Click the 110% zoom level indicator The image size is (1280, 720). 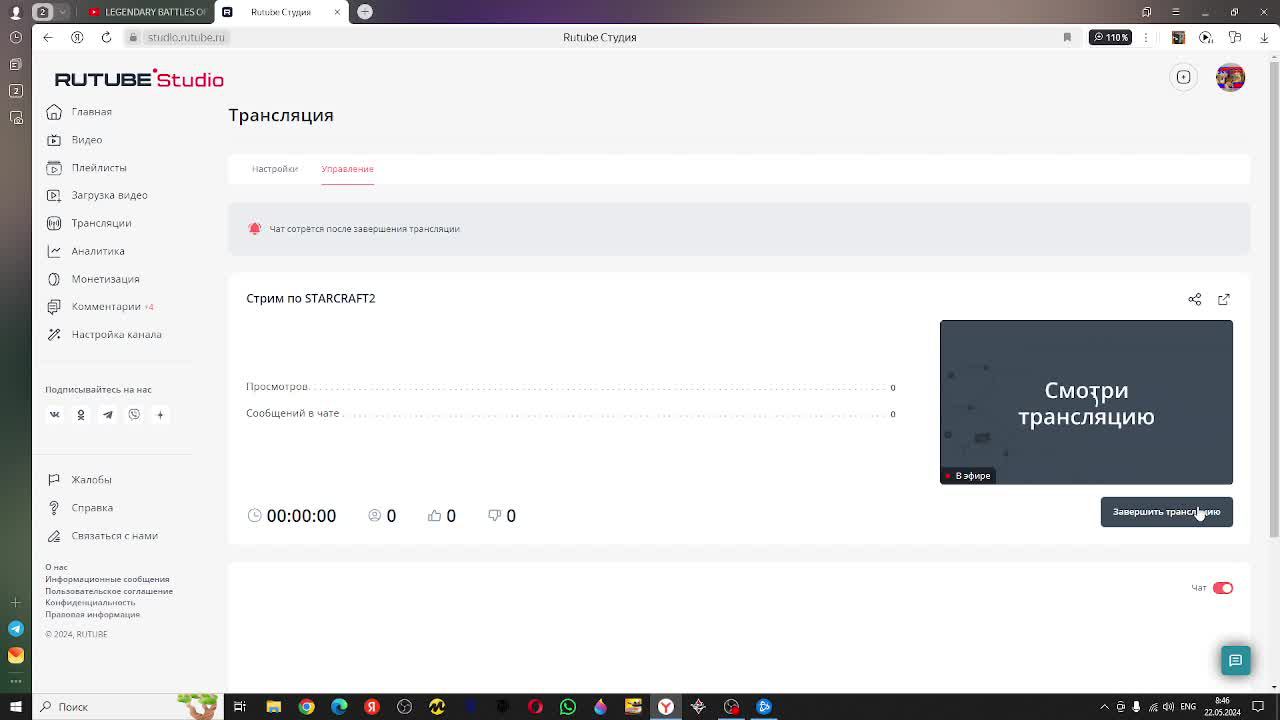click(x=1110, y=37)
